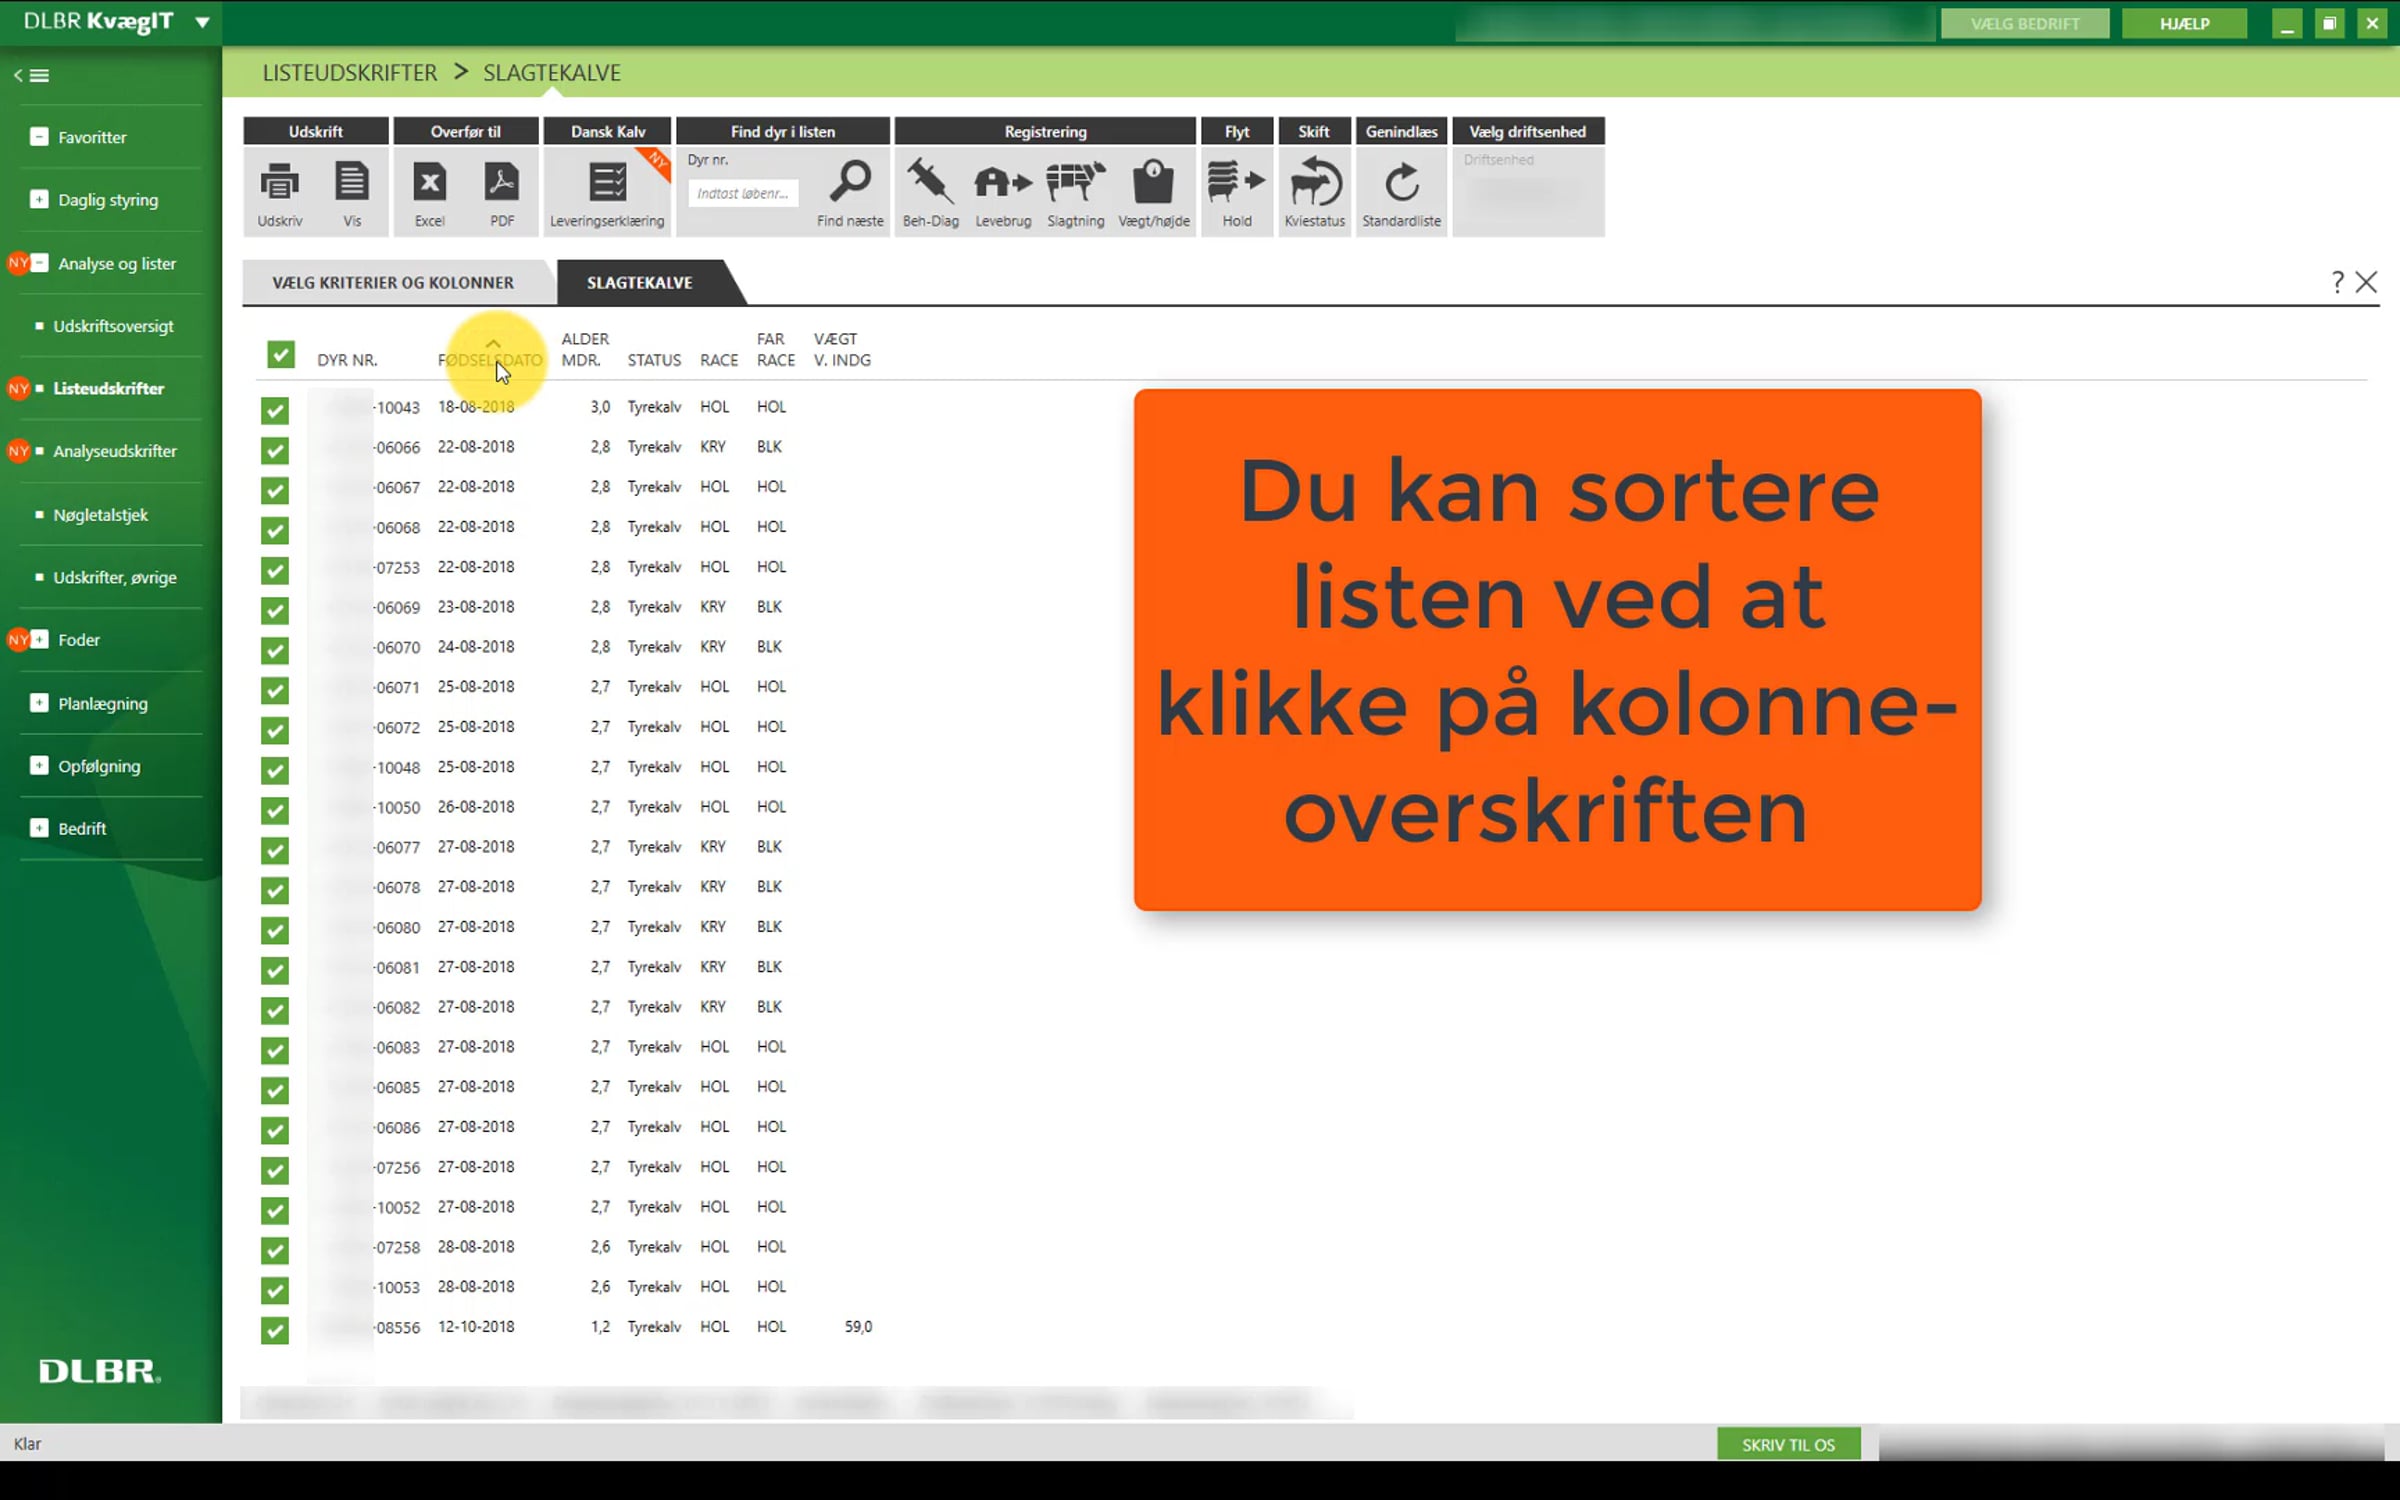Export the list with the PDF icon
This screenshot has height=1500, width=2400.
502,183
